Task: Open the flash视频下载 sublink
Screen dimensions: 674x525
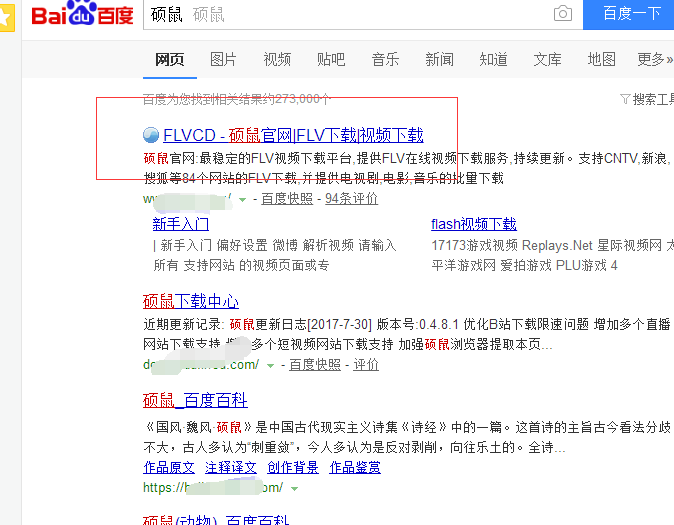Action: (x=474, y=224)
